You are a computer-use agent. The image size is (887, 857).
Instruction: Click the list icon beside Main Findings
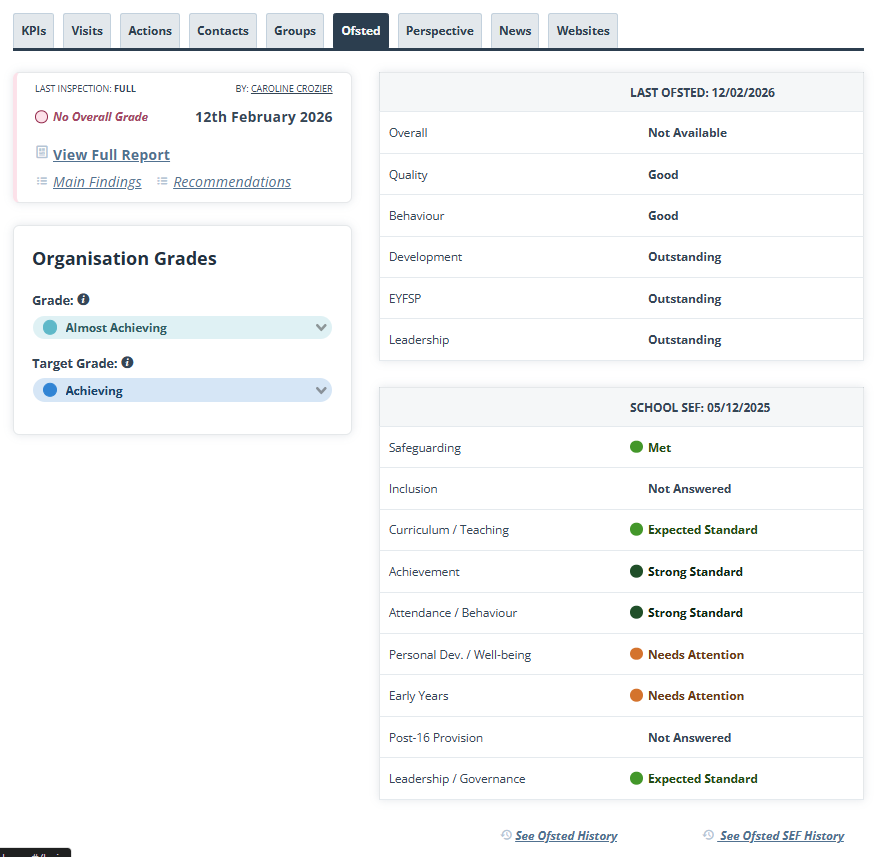pos(42,181)
